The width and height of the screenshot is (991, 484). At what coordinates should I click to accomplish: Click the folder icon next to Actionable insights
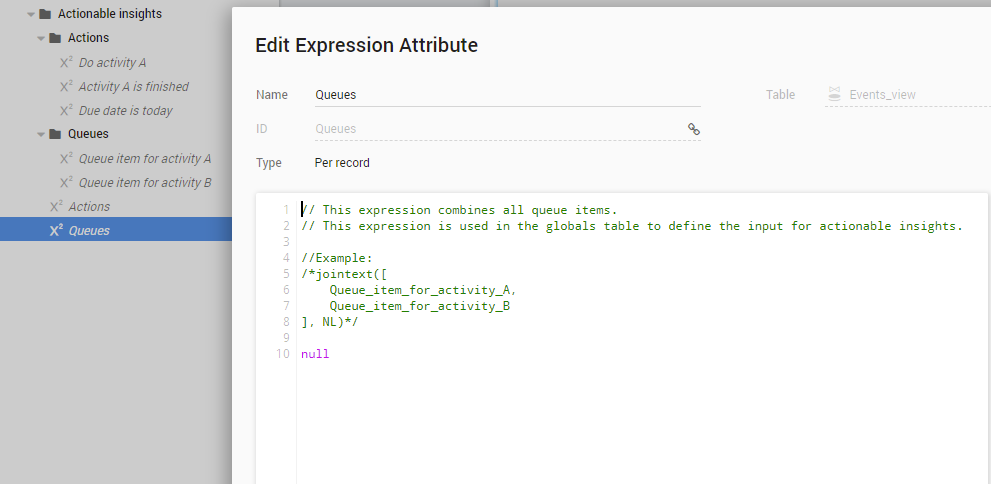point(45,14)
